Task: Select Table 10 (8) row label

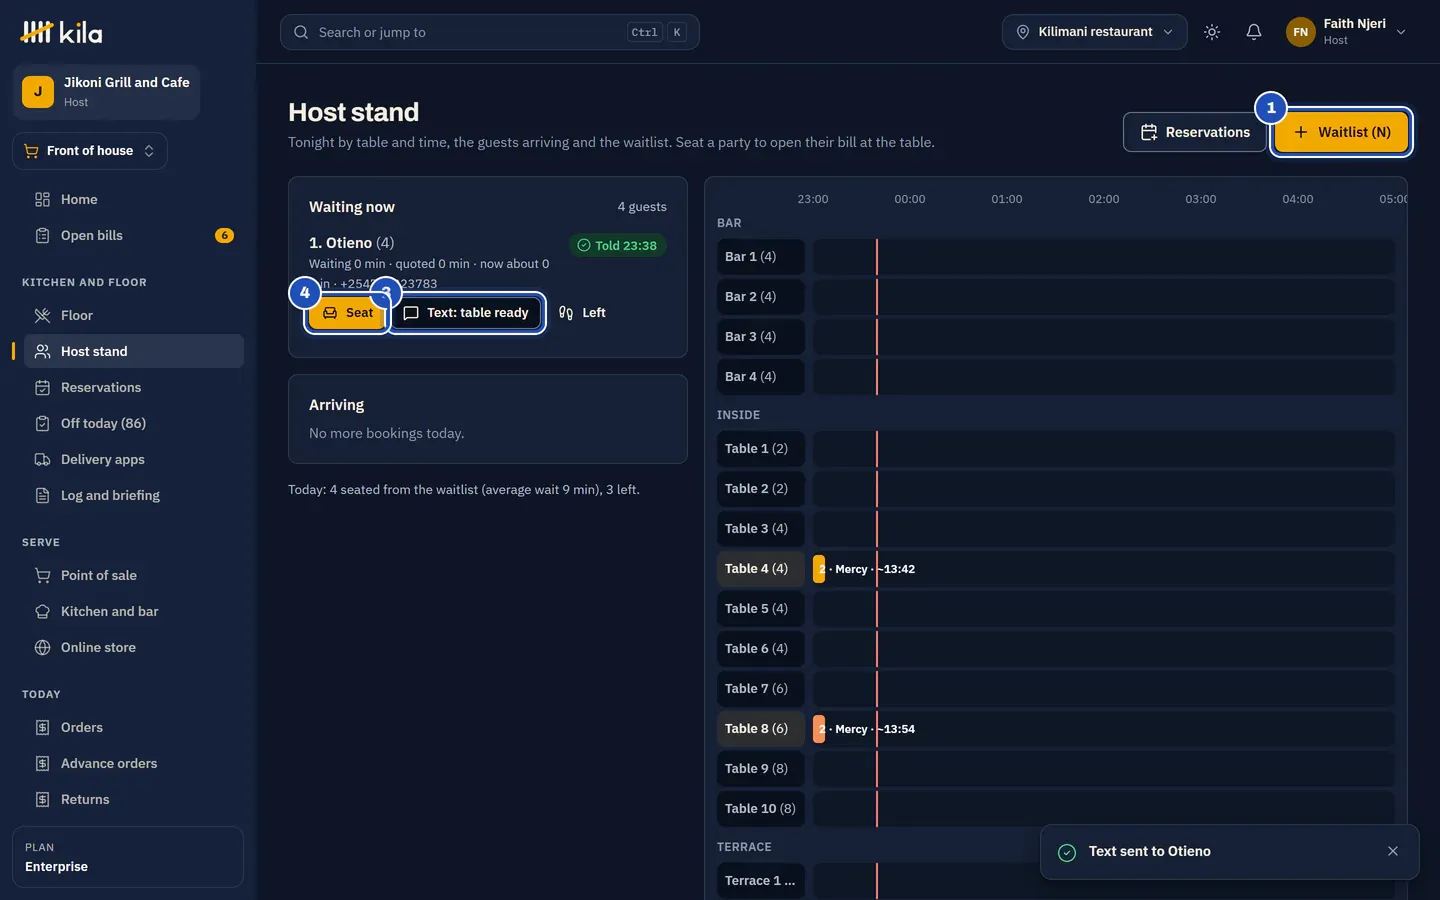Action: 760,809
